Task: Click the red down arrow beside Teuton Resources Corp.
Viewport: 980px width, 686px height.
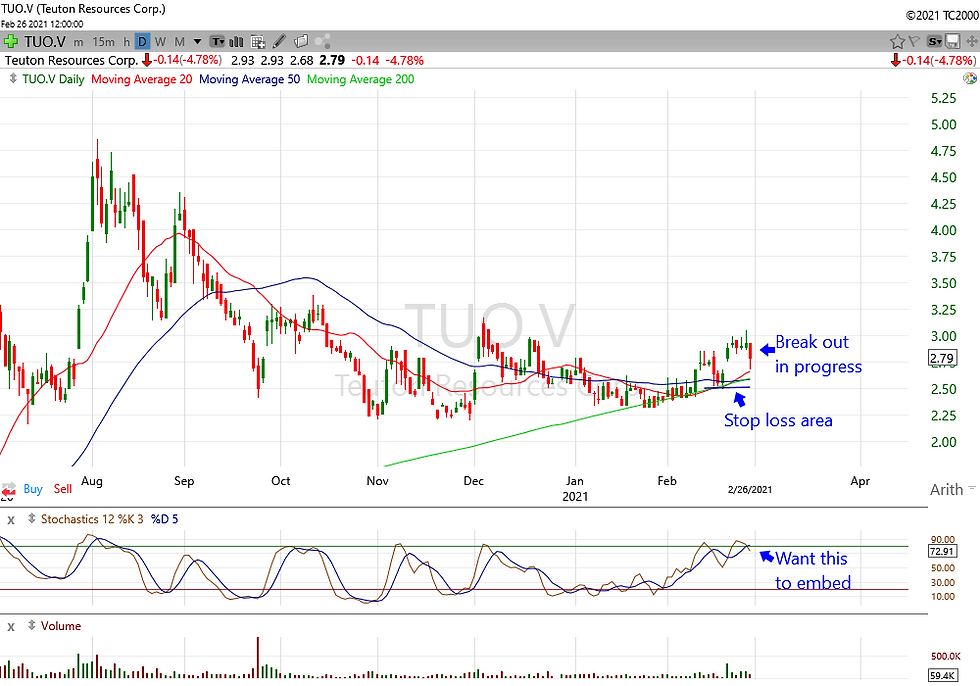Action: tap(147, 61)
